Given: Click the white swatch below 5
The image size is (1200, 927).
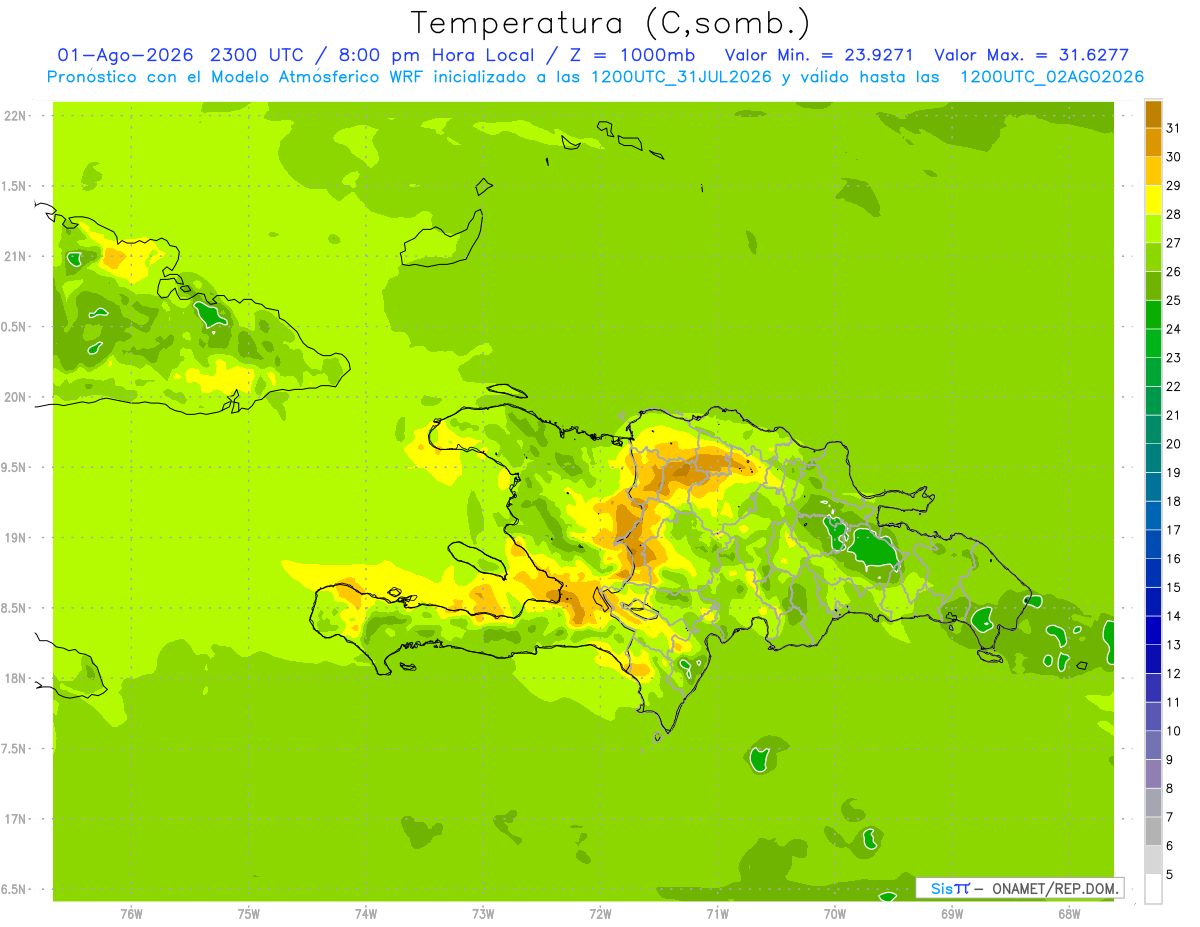Looking at the screenshot, I should point(1153,889).
